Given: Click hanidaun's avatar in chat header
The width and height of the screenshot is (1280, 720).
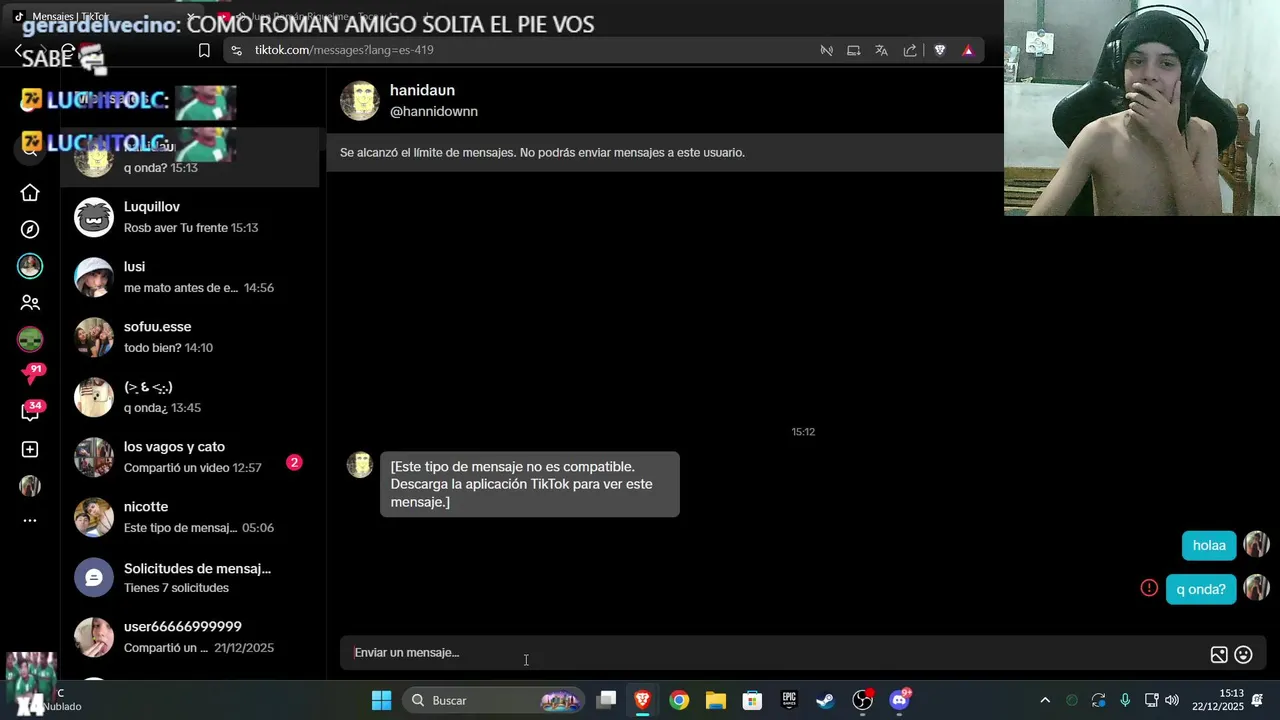Looking at the screenshot, I should (360, 101).
